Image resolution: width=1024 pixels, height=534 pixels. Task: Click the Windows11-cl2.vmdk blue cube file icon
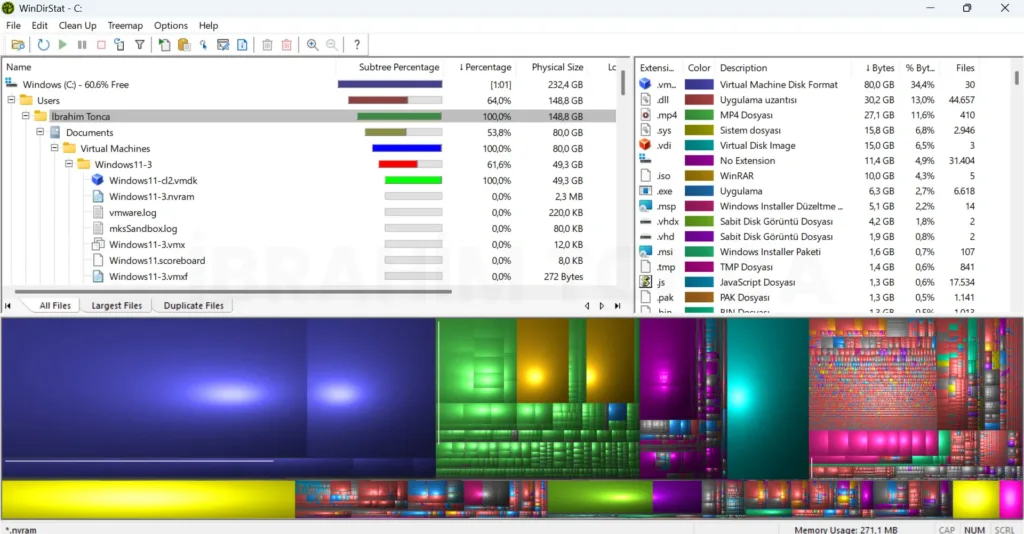pyautogui.click(x=97, y=180)
